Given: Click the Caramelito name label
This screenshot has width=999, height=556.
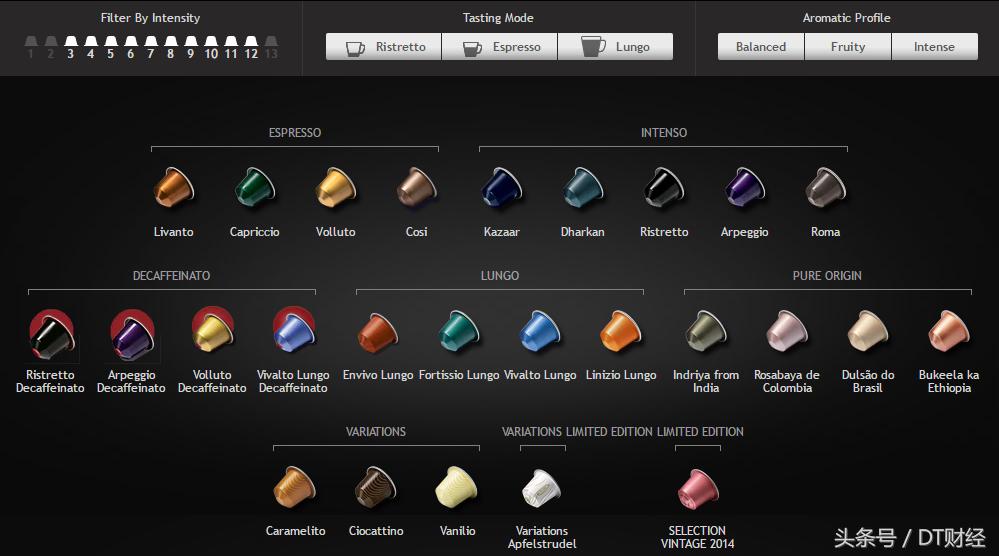Looking at the screenshot, I should (x=295, y=531).
